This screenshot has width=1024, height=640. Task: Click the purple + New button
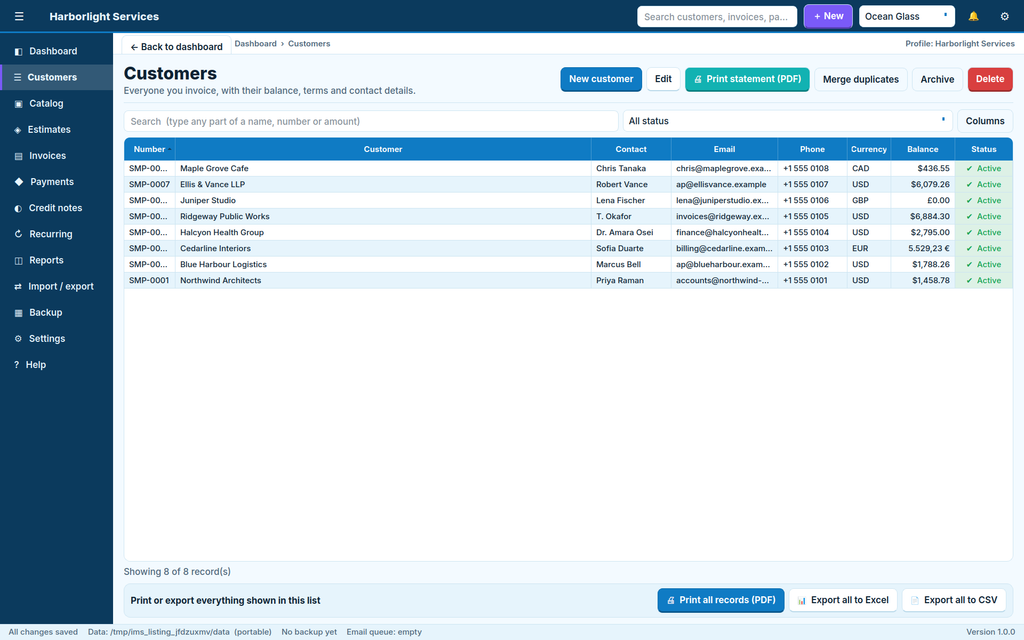point(828,16)
